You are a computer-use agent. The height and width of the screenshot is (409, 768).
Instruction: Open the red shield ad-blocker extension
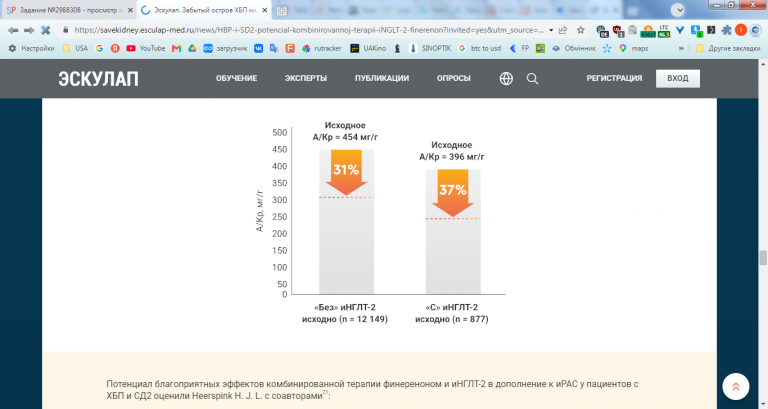[x=618, y=31]
